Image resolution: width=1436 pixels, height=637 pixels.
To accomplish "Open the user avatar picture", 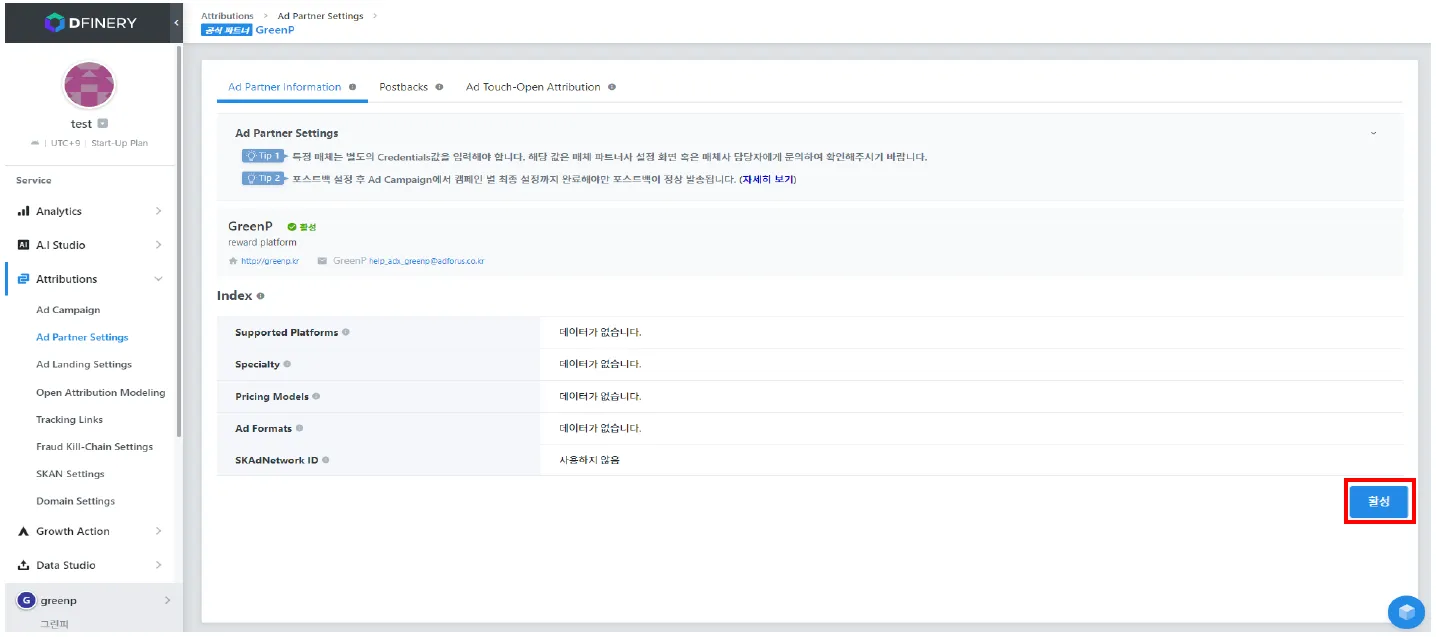I will [90, 85].
